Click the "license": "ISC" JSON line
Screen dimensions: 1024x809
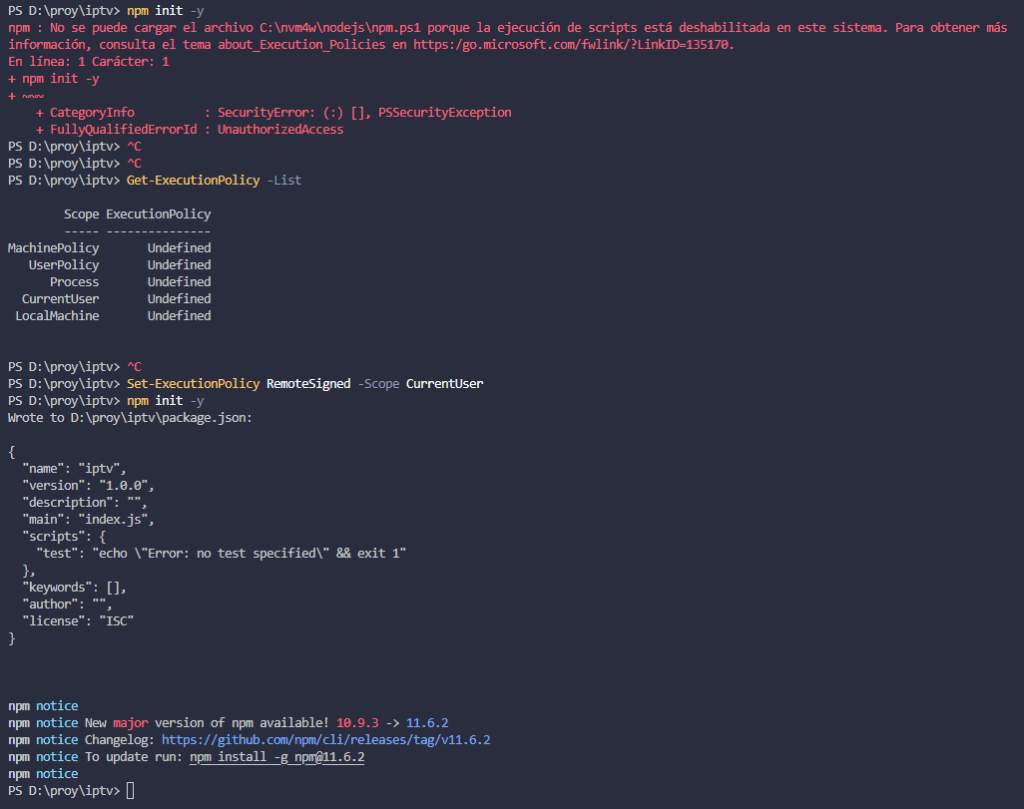tap(78, 621)
